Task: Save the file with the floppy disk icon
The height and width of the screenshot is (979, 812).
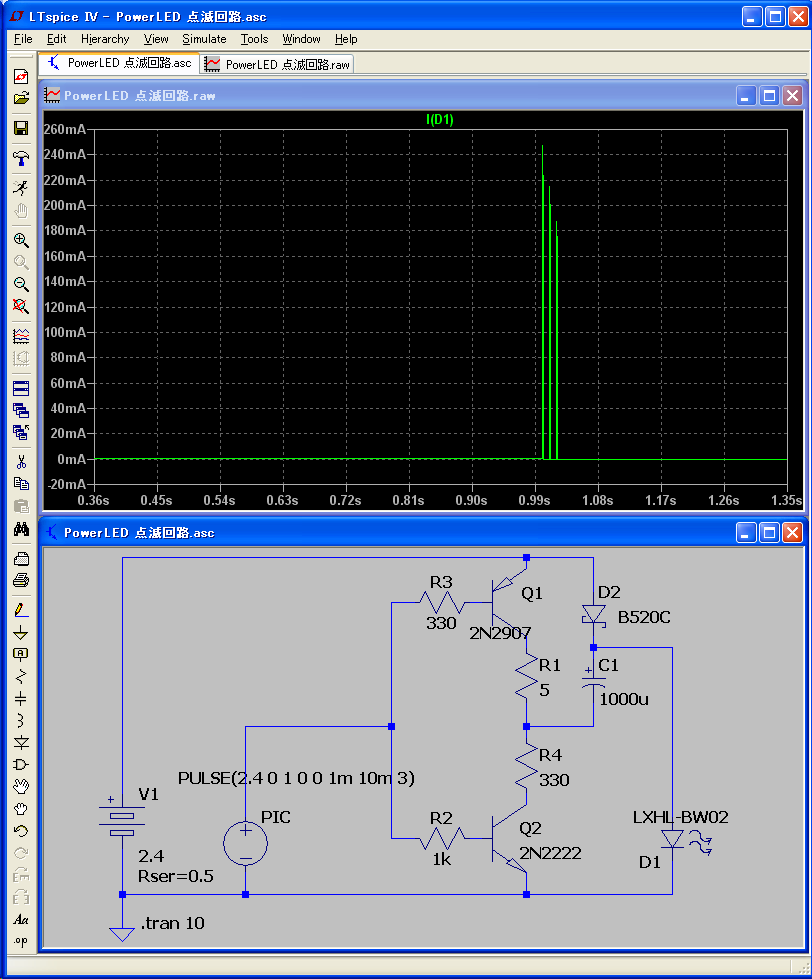Action: (x=21, y=128)
